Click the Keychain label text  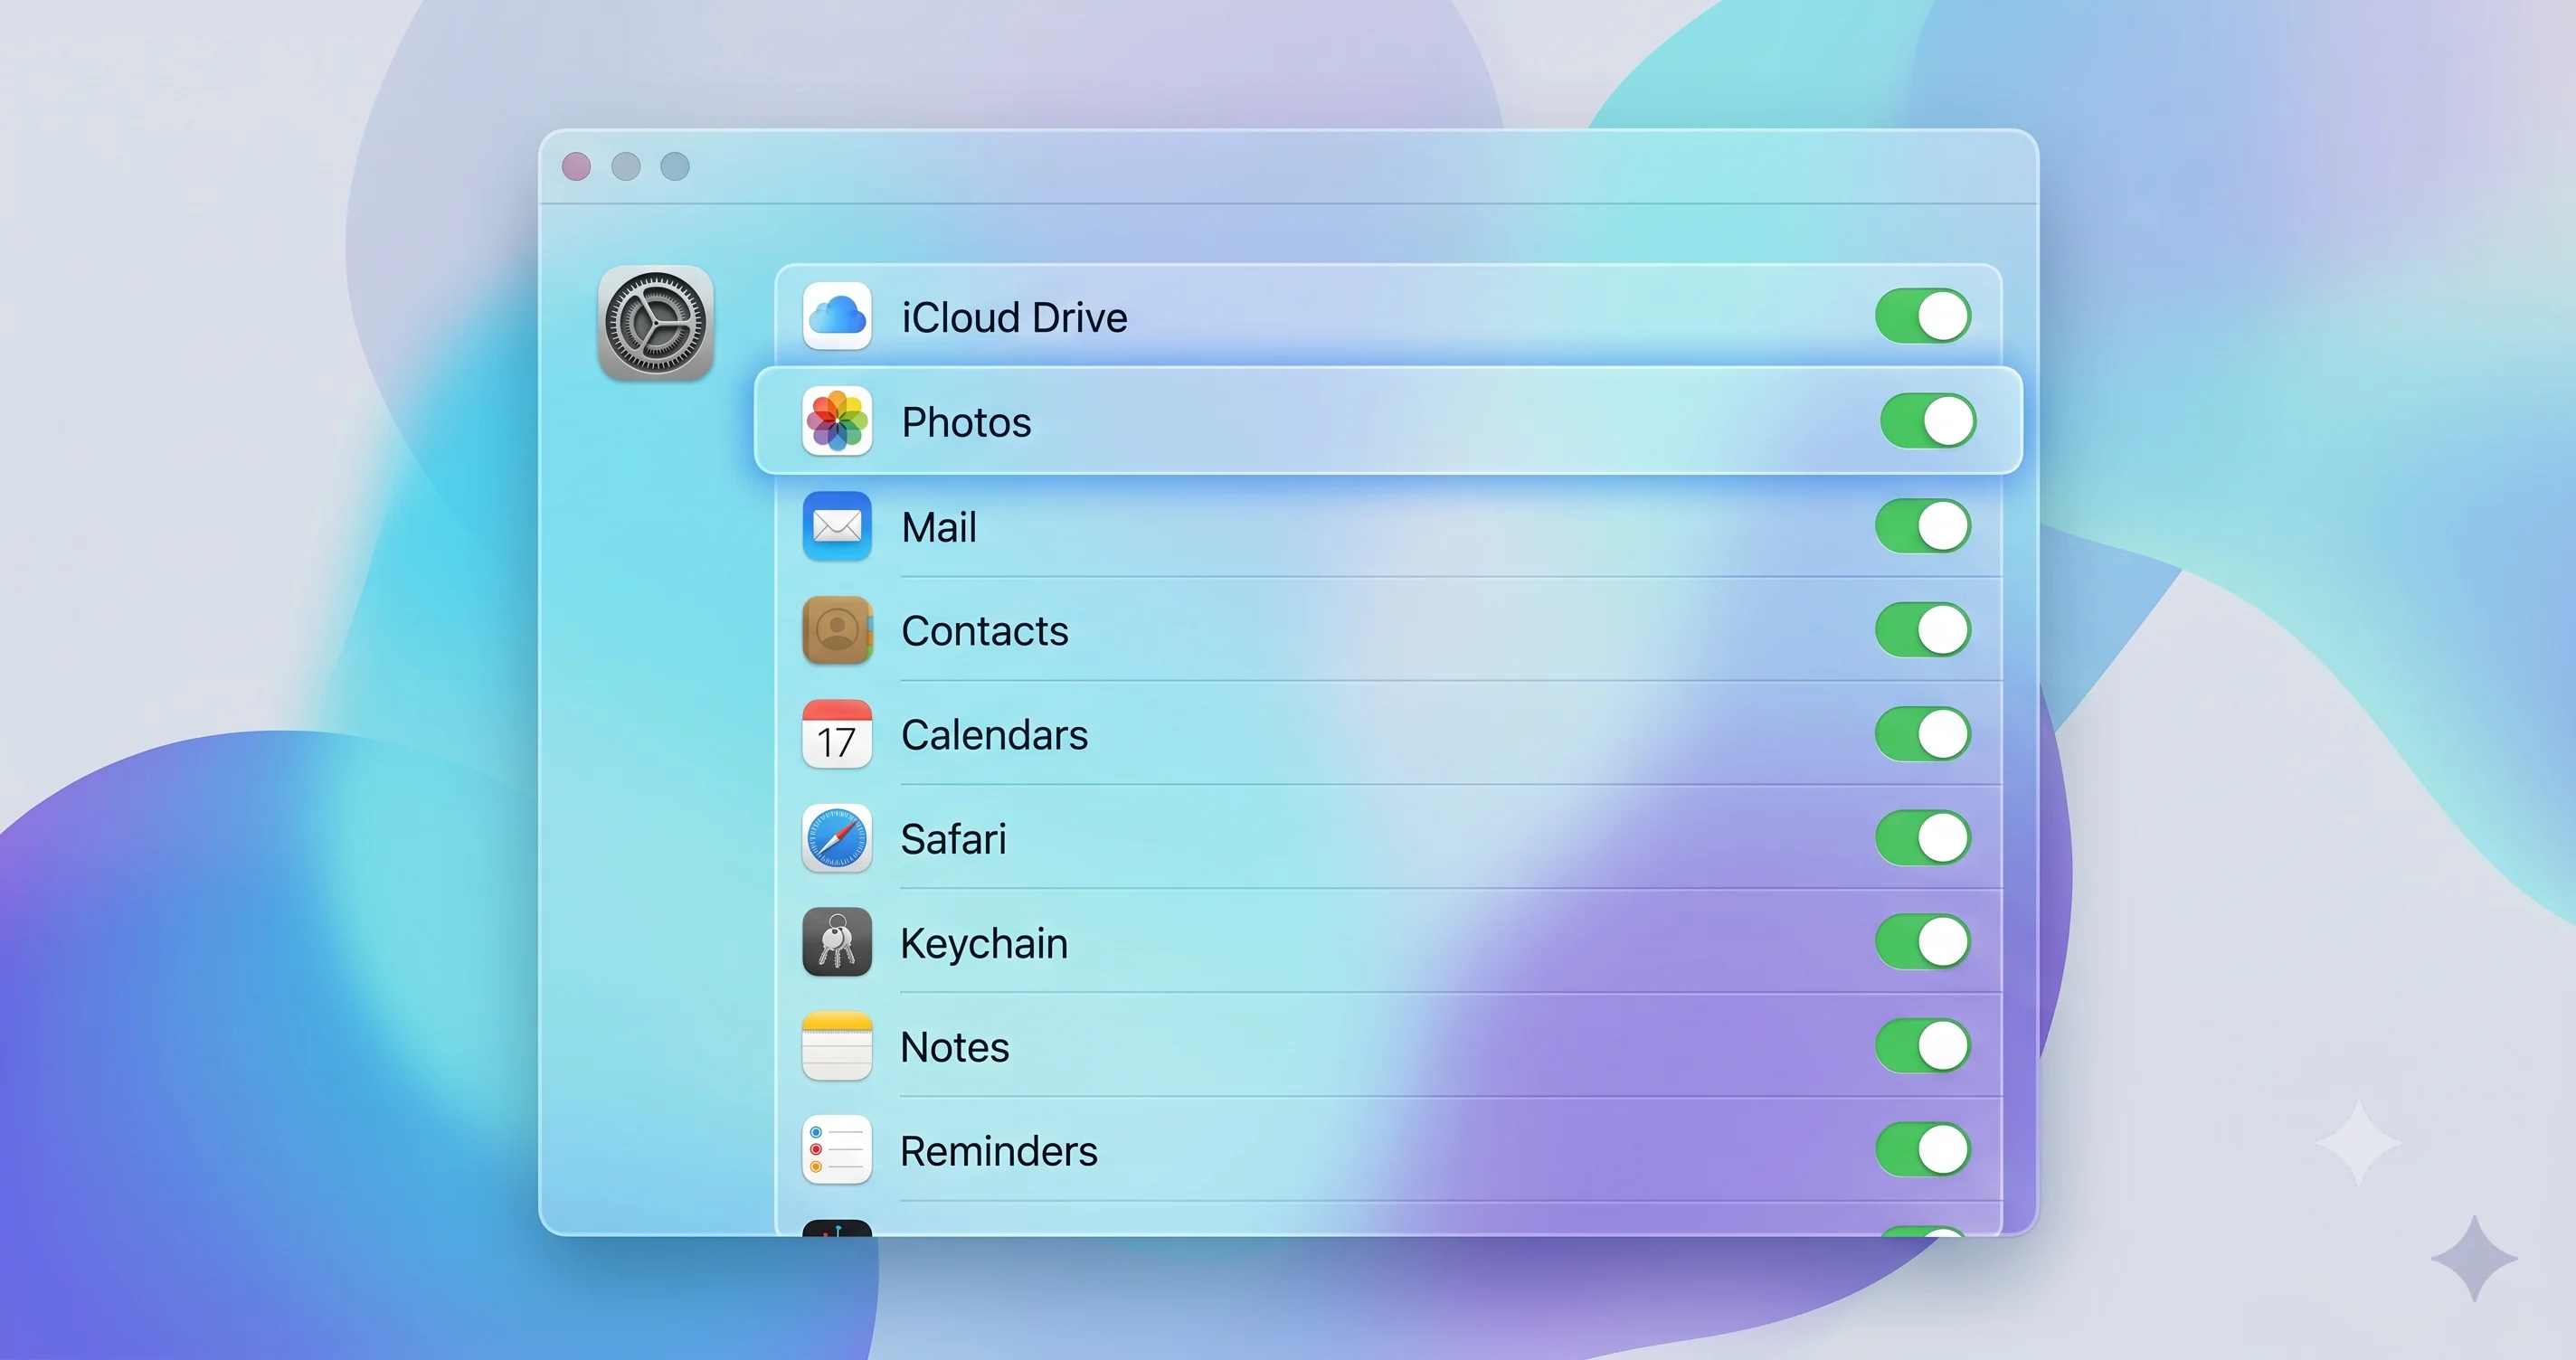coord(984,944)
